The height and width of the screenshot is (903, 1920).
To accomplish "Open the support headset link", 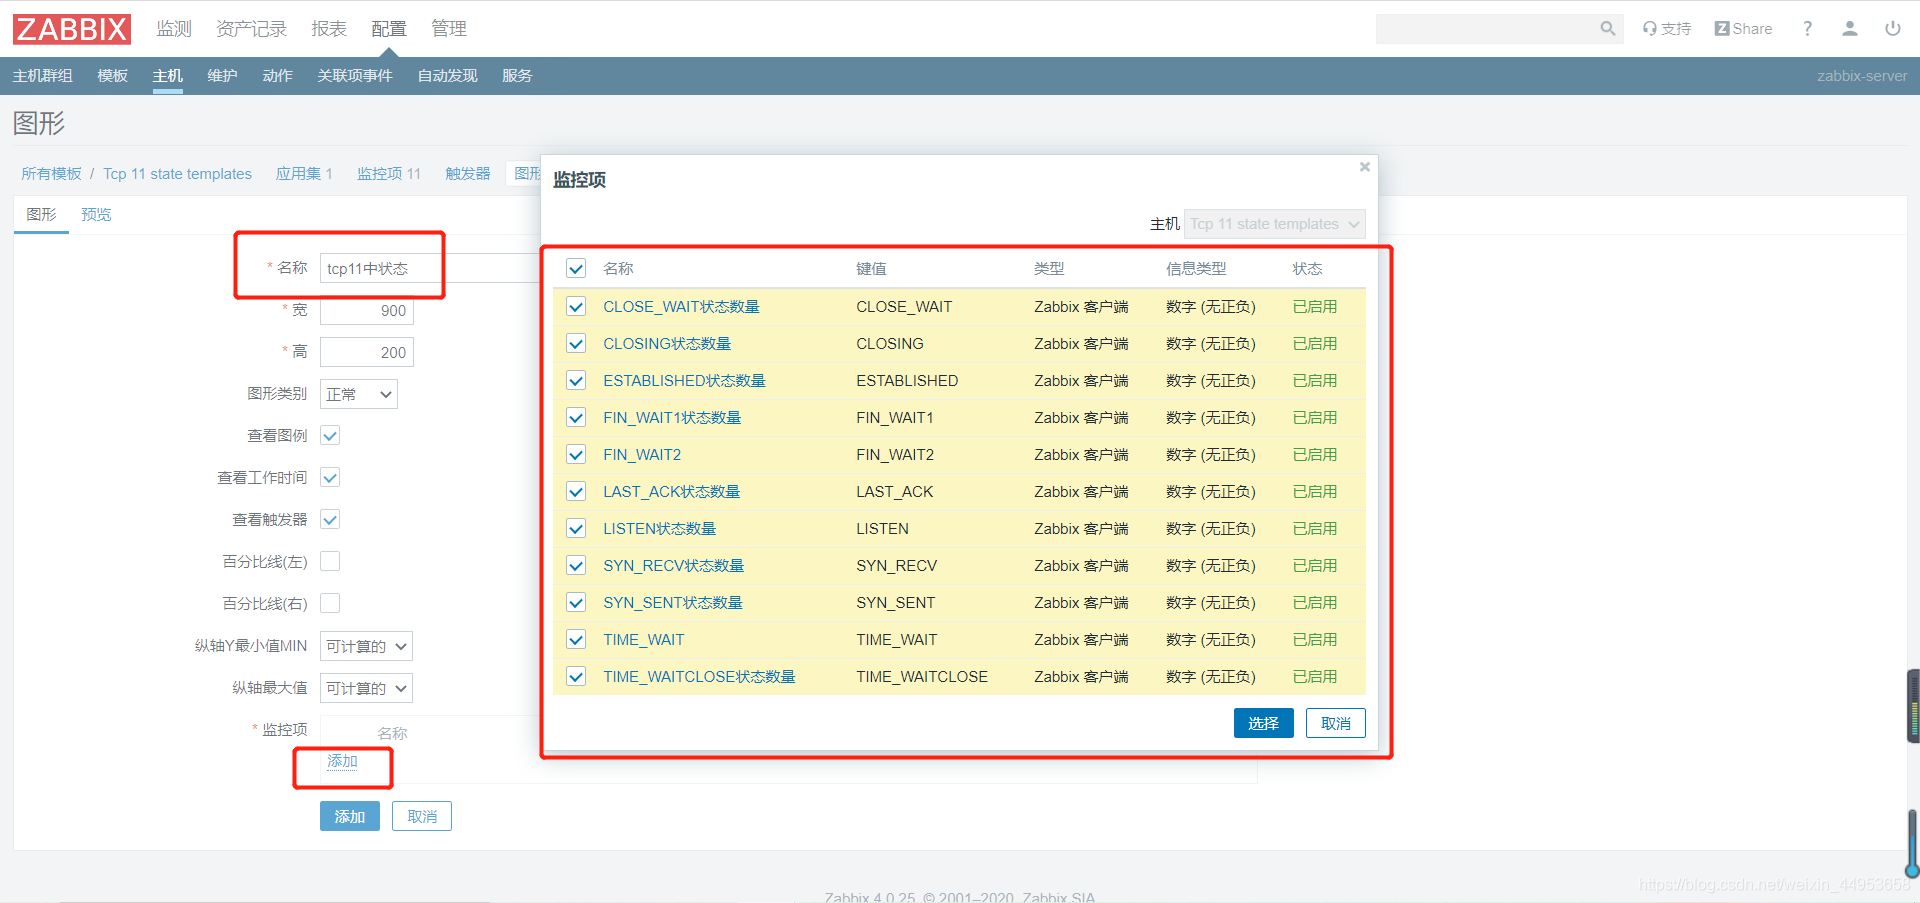I will point(1666,29).
